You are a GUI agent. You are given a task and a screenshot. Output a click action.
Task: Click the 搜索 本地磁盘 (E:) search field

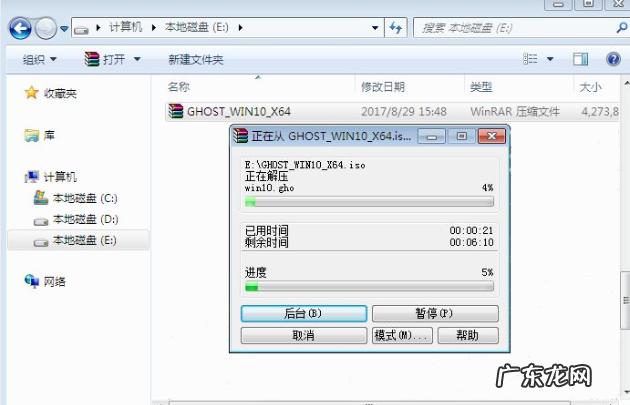514,28
